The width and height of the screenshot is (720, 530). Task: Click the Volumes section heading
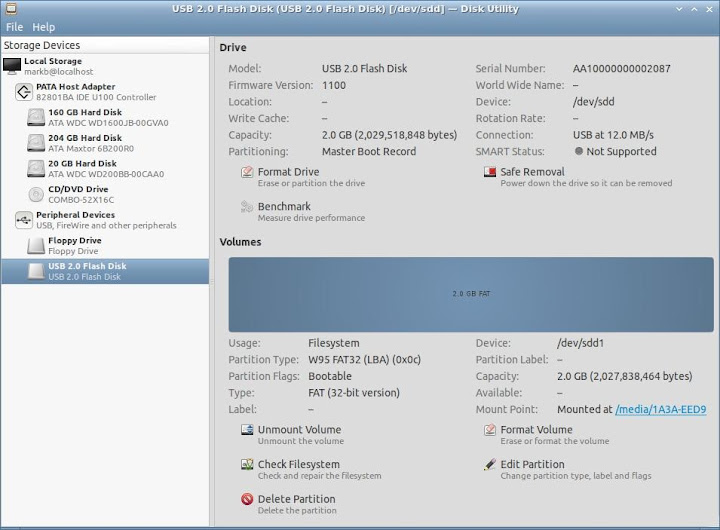[x=240, y=242]
